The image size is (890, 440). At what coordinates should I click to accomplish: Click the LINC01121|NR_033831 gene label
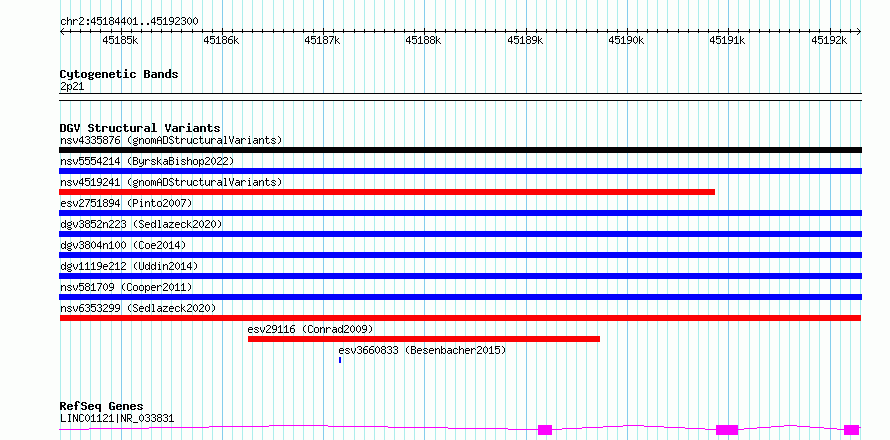(x=117, y=418)
